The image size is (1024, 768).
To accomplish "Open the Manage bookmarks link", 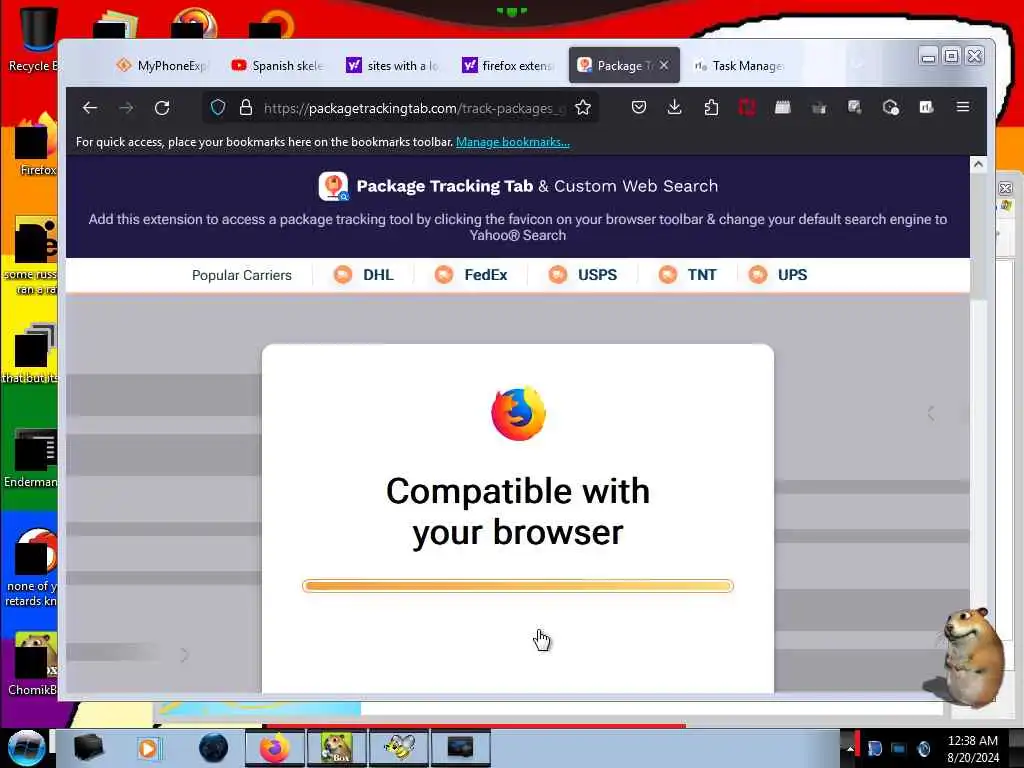I will click(513, 142).
